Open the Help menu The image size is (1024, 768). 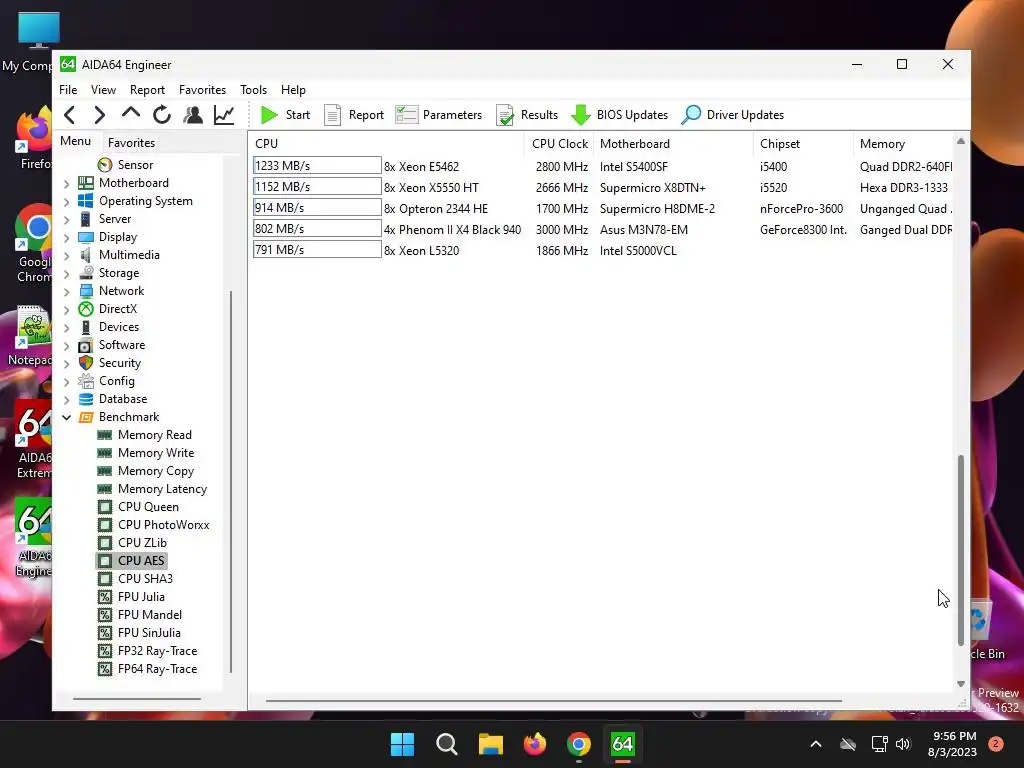coord(293,90)
